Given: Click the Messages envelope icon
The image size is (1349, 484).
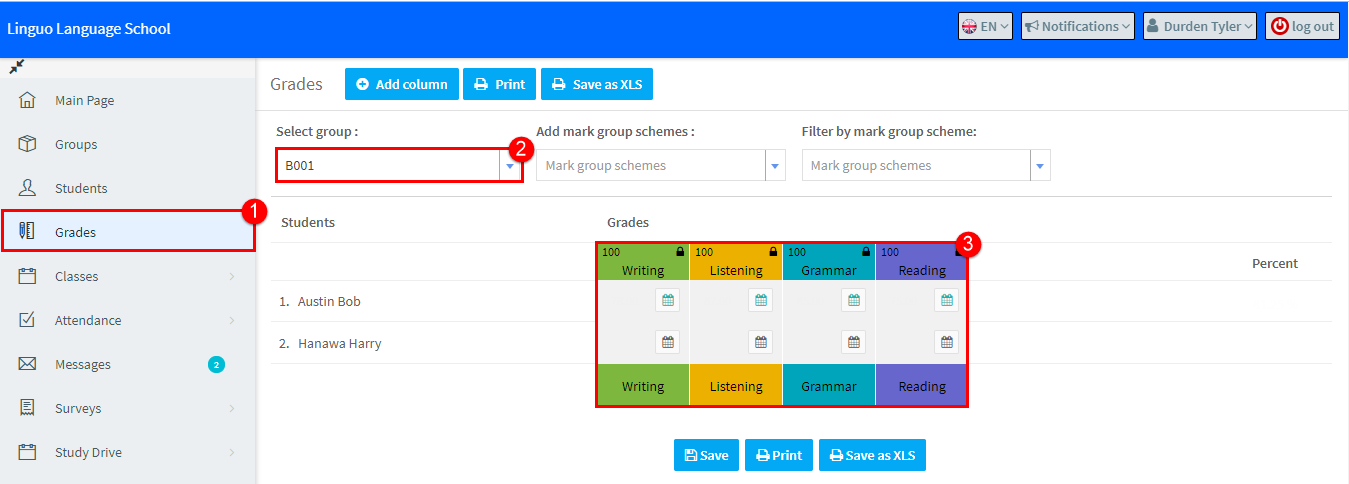Looking at the screenshot, I should pos(27,364).
